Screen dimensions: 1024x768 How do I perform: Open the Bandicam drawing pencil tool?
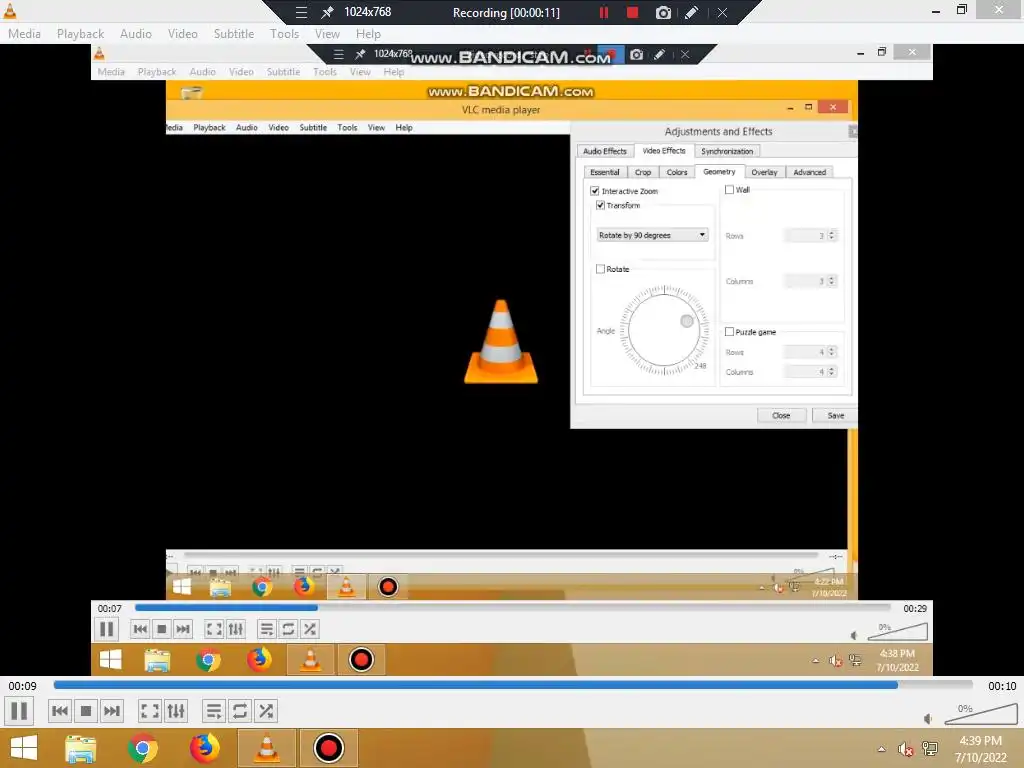pyautogui.click(x=692, y=12)
